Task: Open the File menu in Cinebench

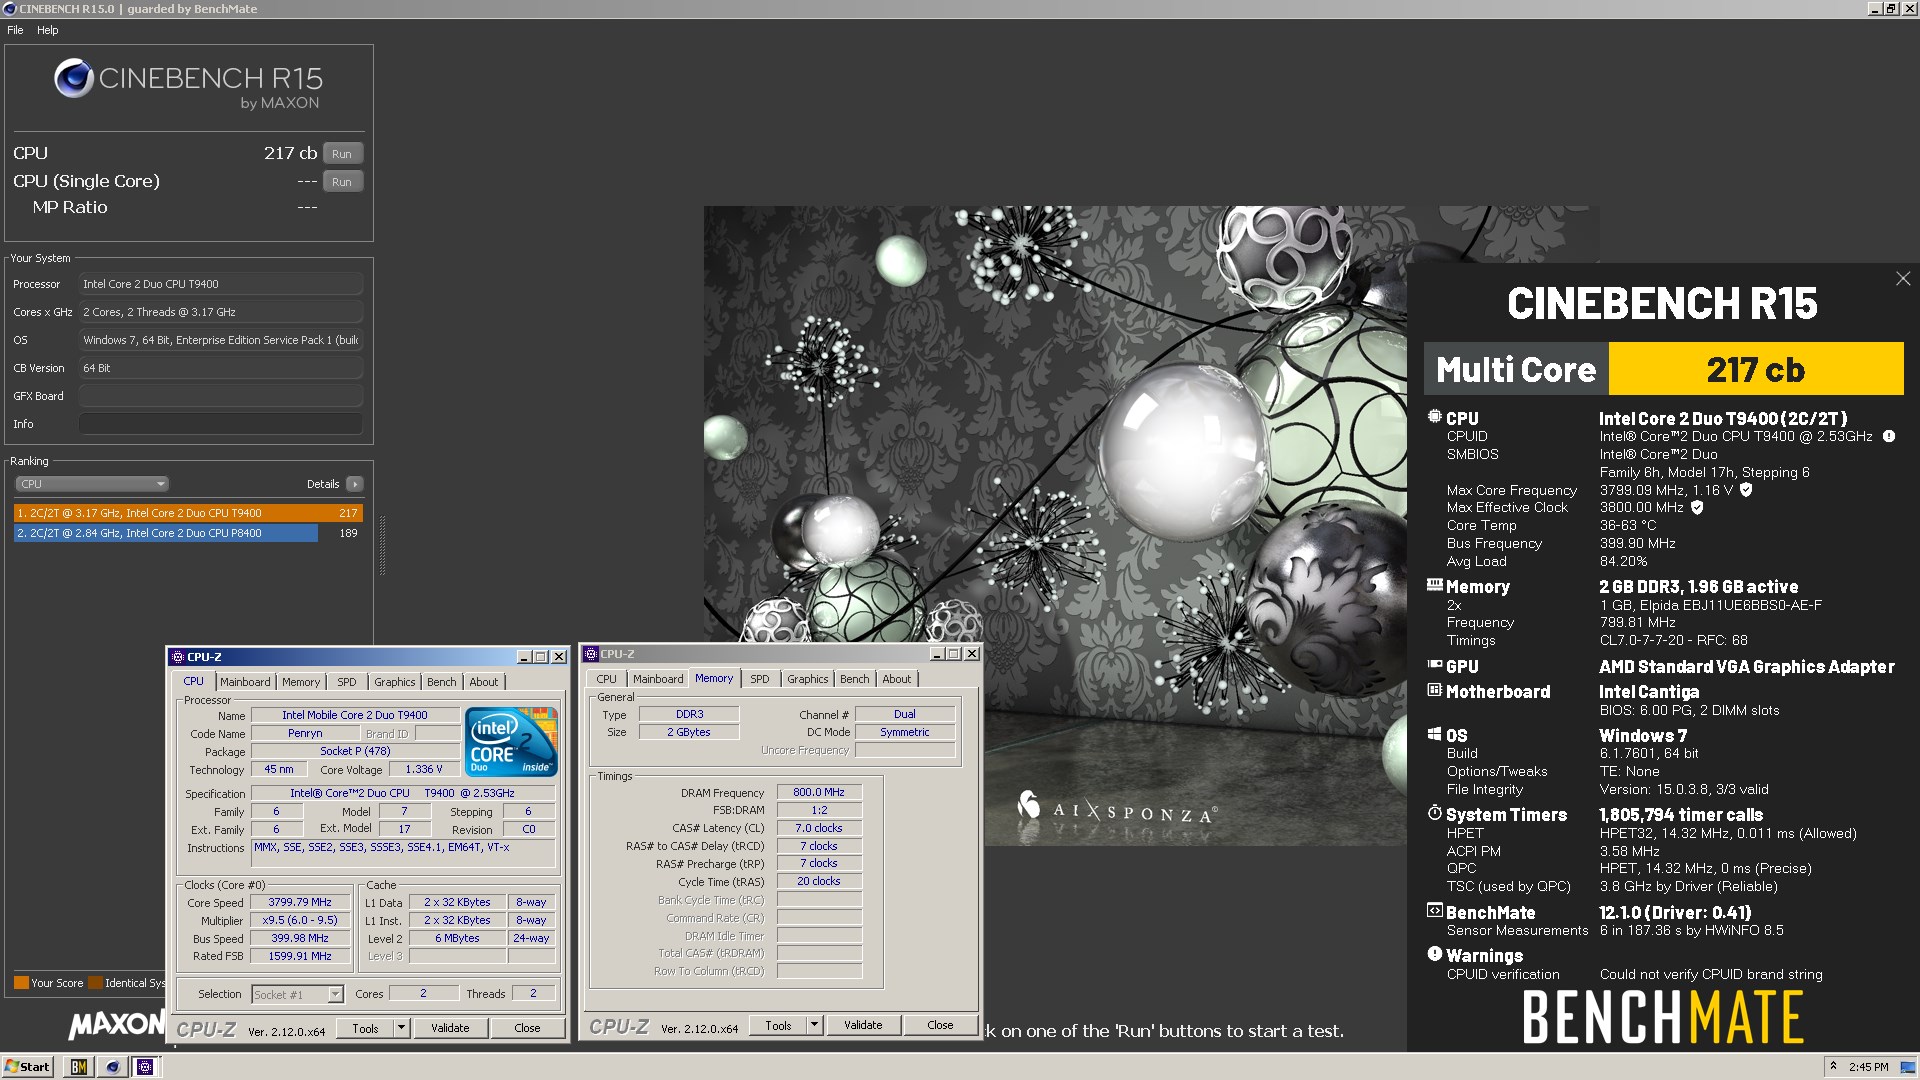Action: pos(15,30)
